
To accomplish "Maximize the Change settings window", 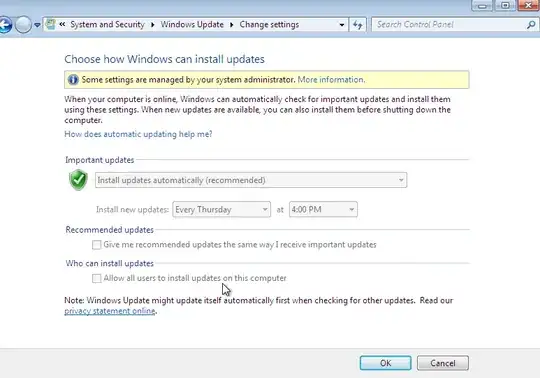I will (x=505, y=6).
